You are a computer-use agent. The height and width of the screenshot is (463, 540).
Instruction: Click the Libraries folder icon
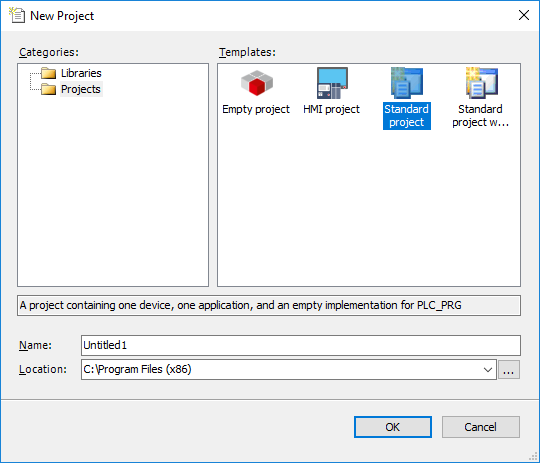[48, 73]
